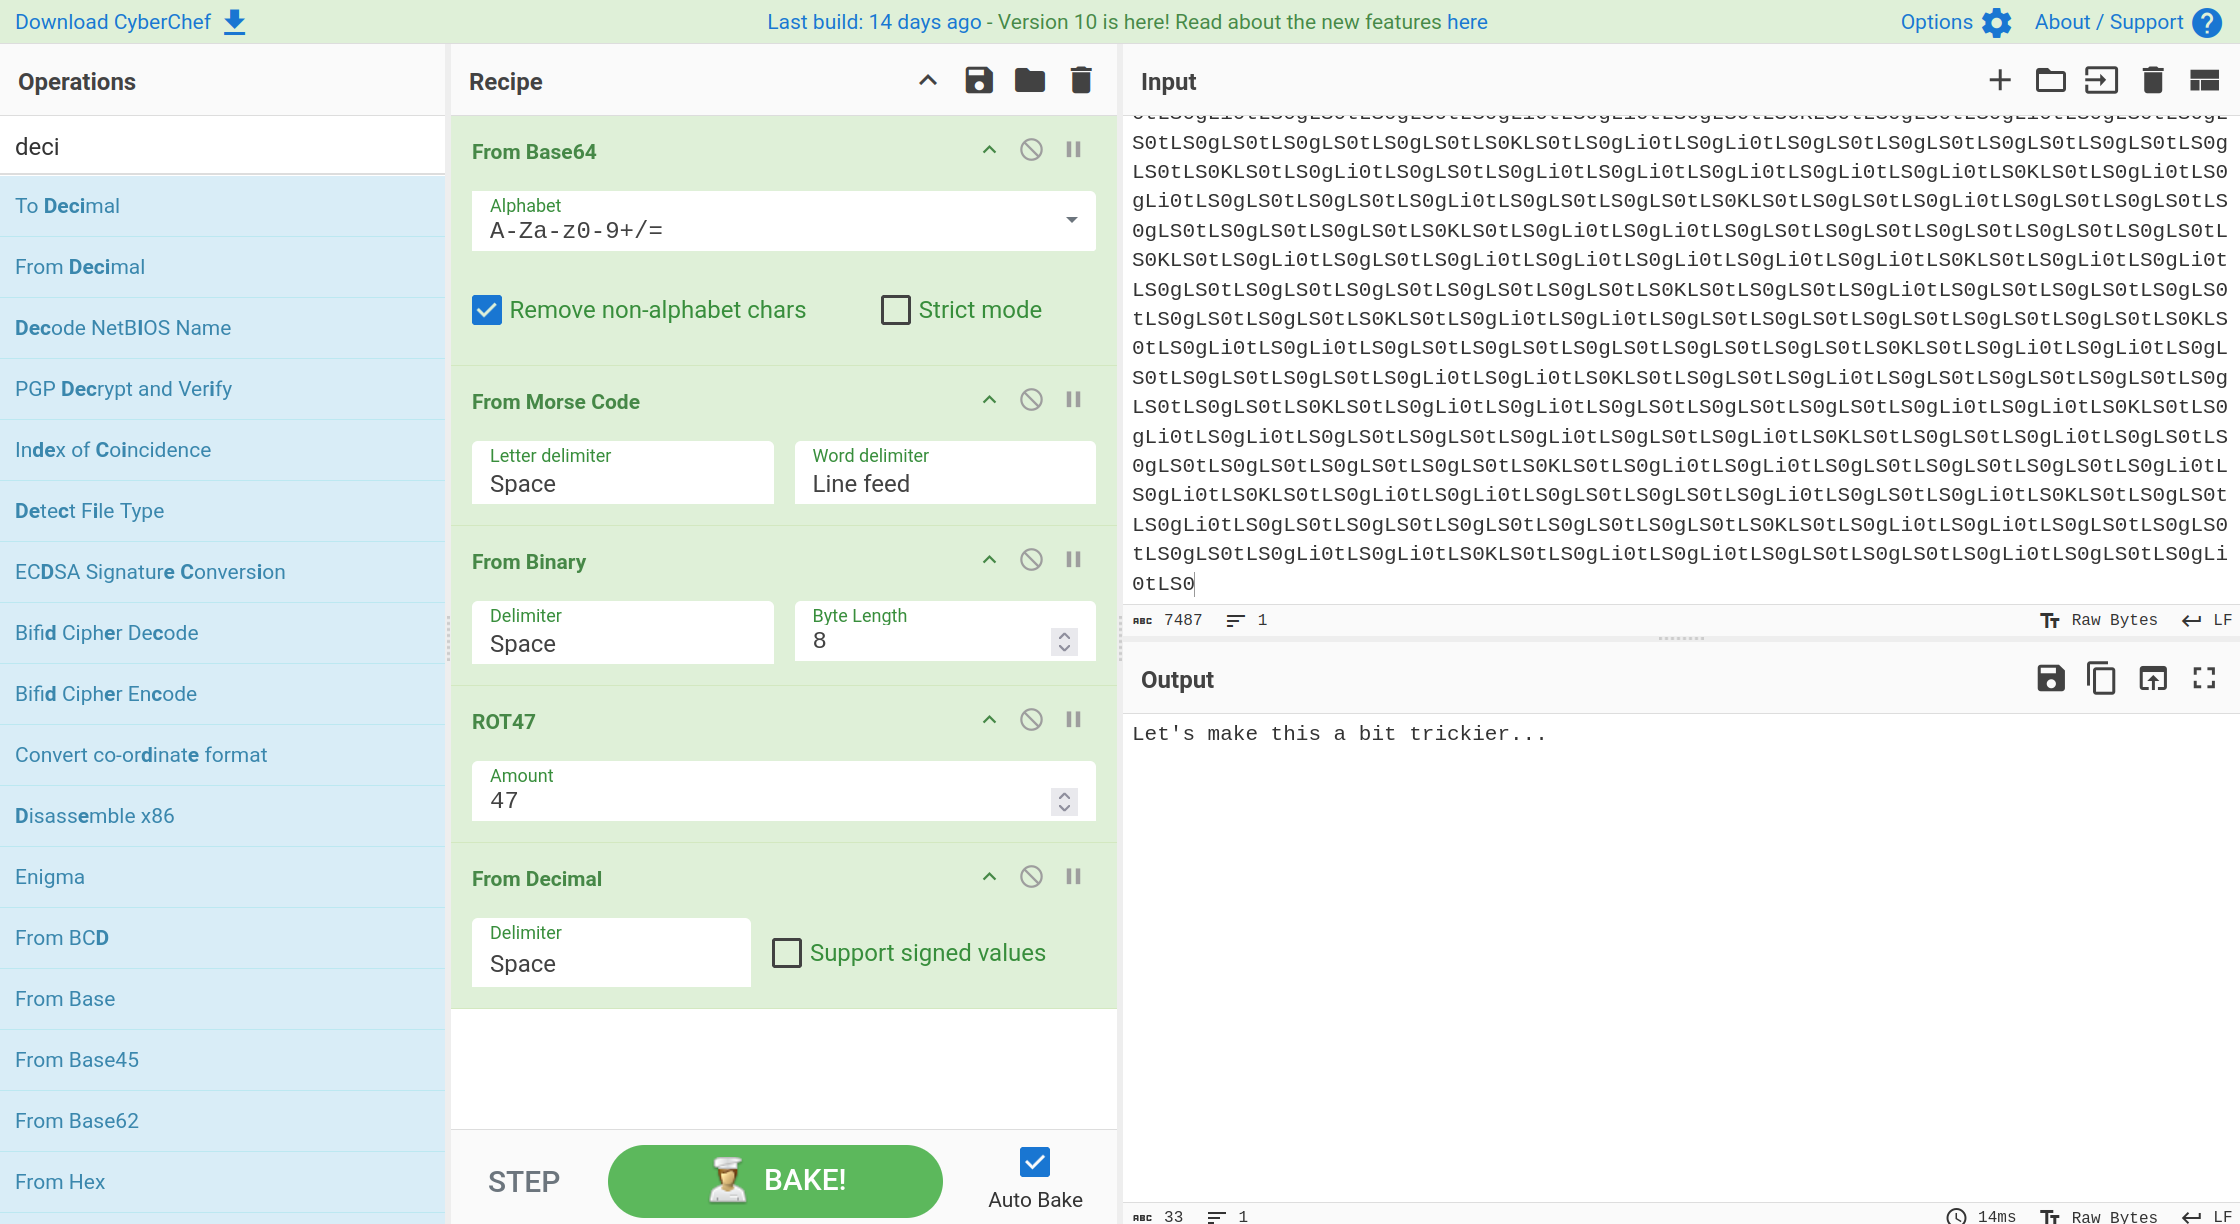The image size is (2240, 1224).
Task: Select the Detect File Type operation
Action: coord(223,511)
